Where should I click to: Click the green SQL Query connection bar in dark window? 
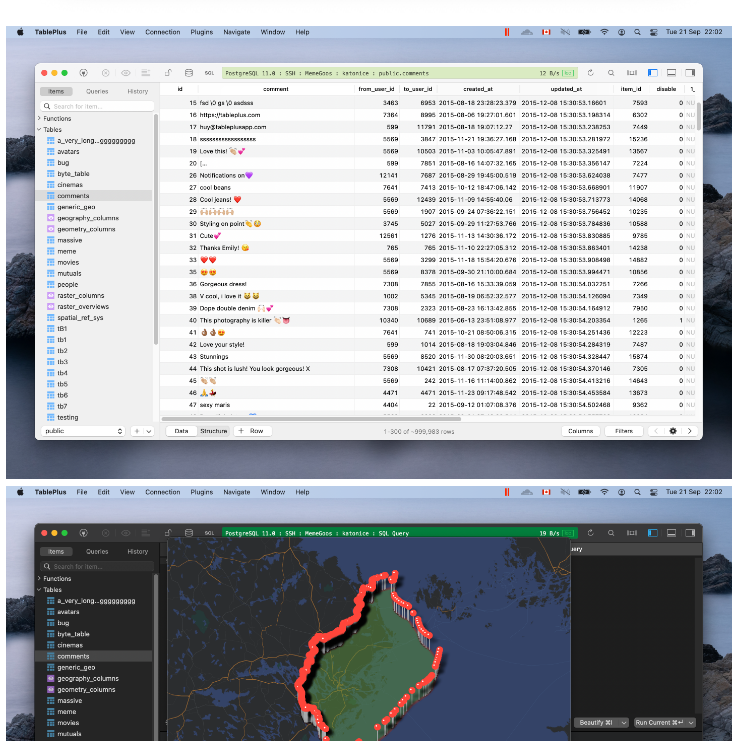(x=399, y=533)
